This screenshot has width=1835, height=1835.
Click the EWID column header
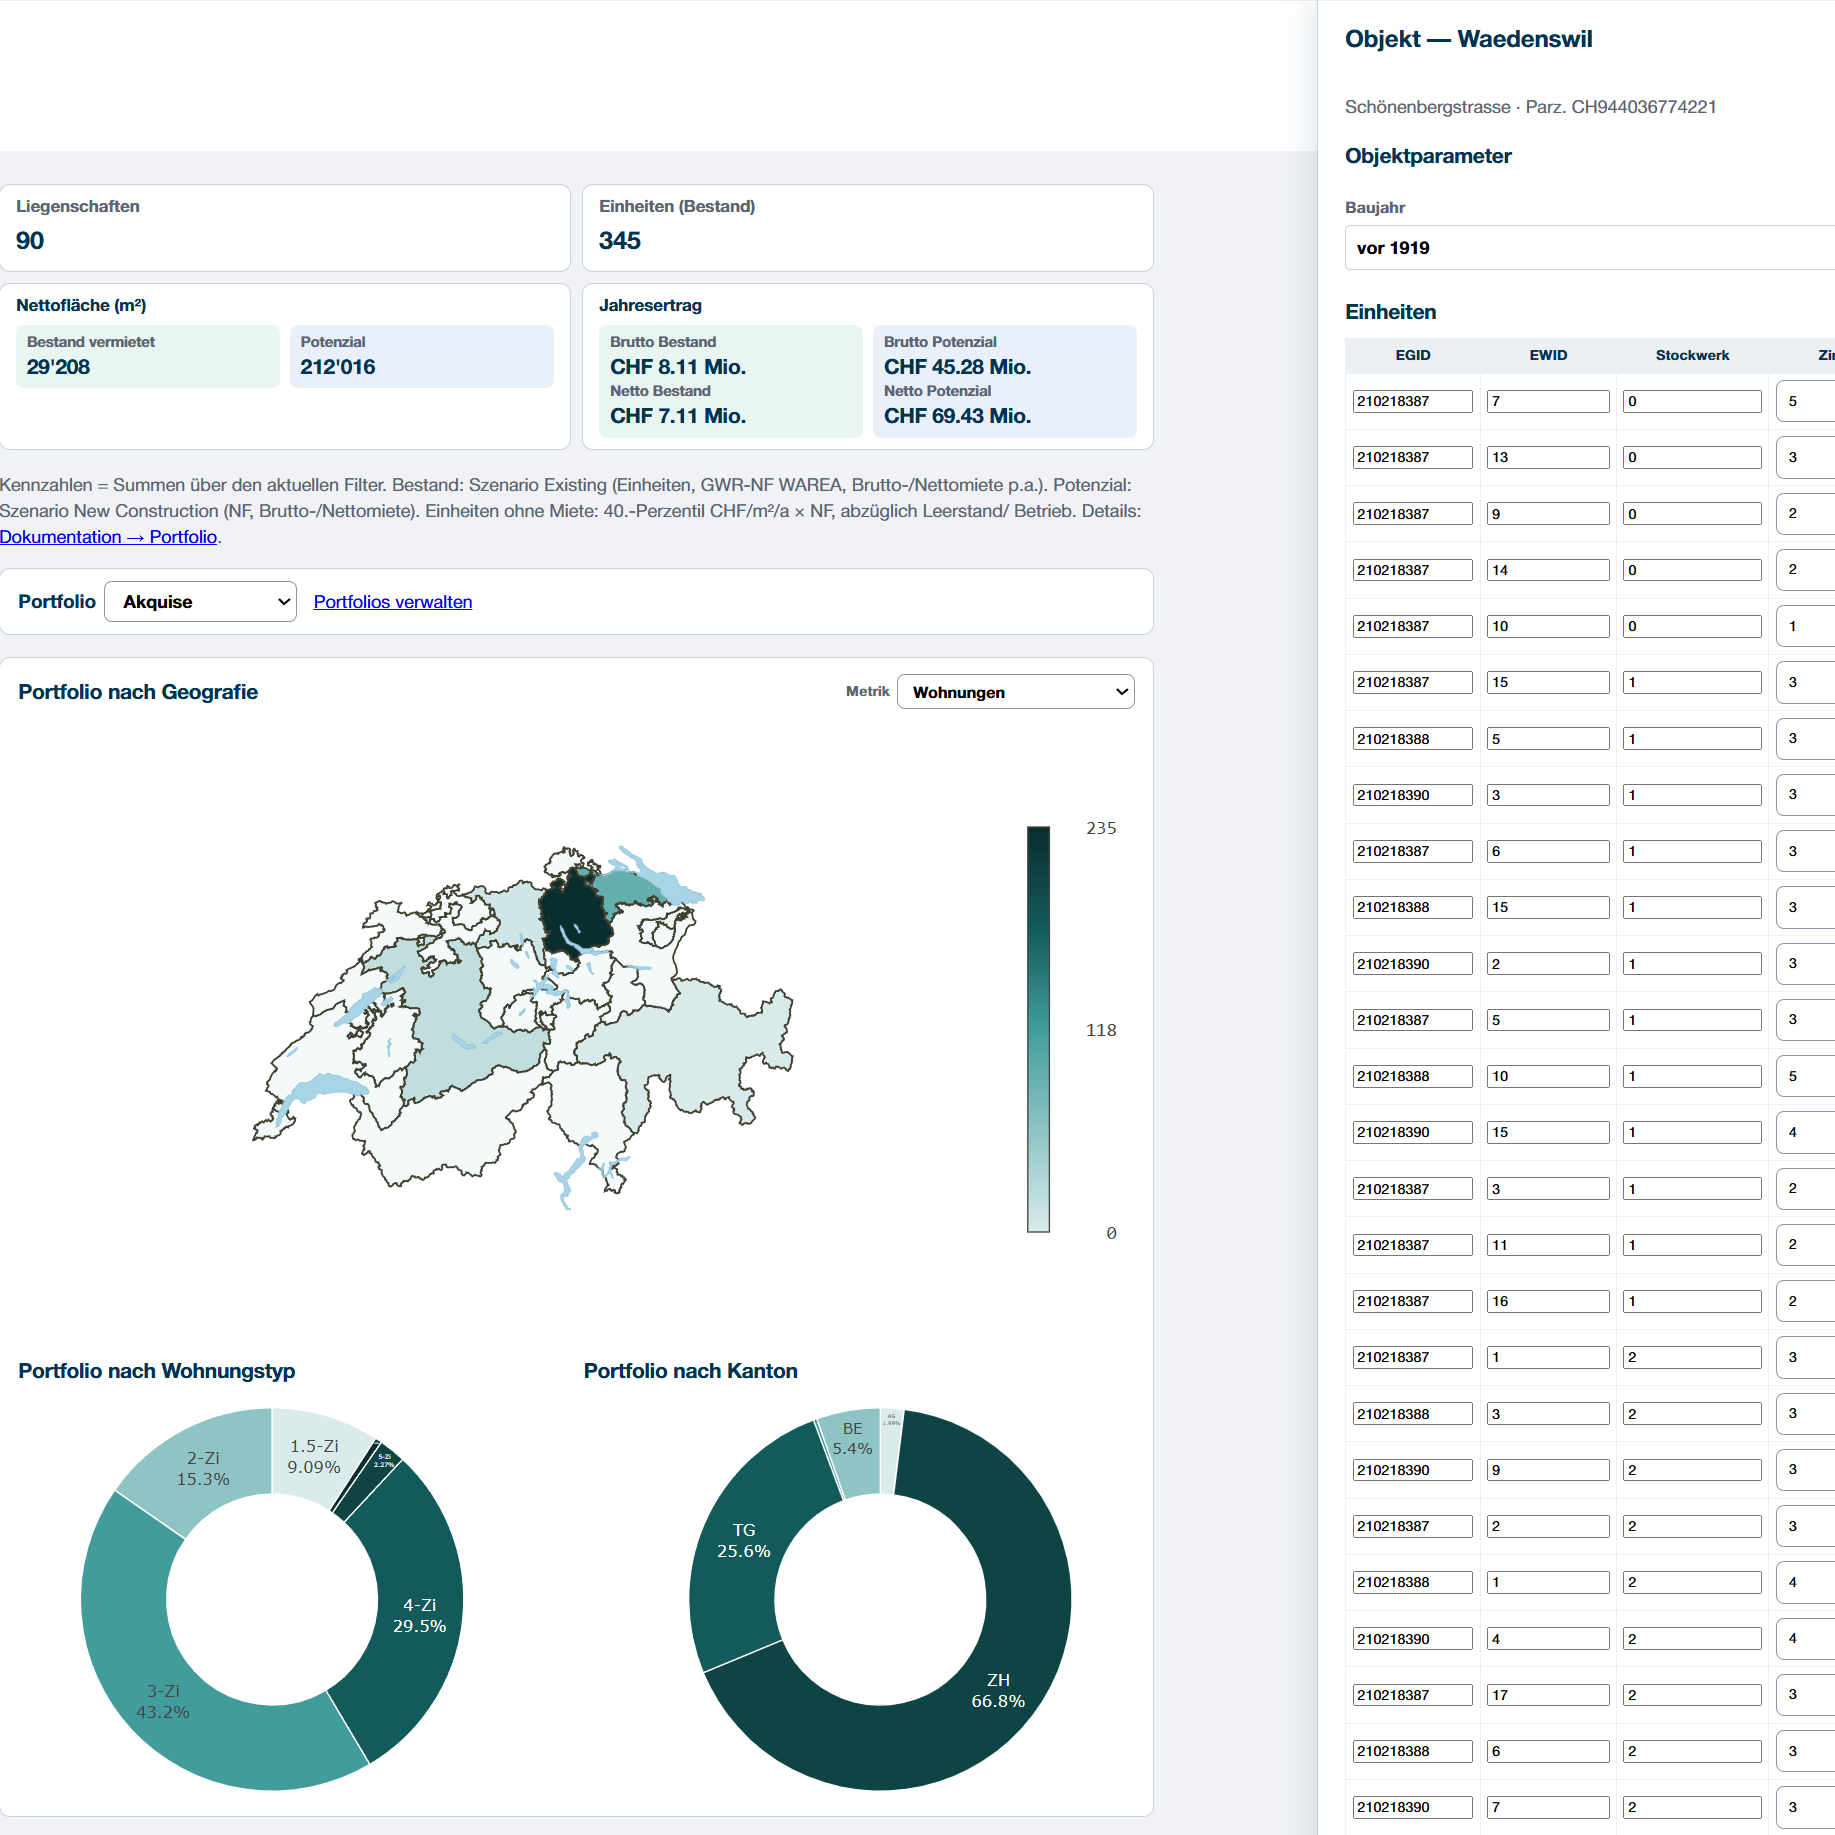coord(1548,355)
